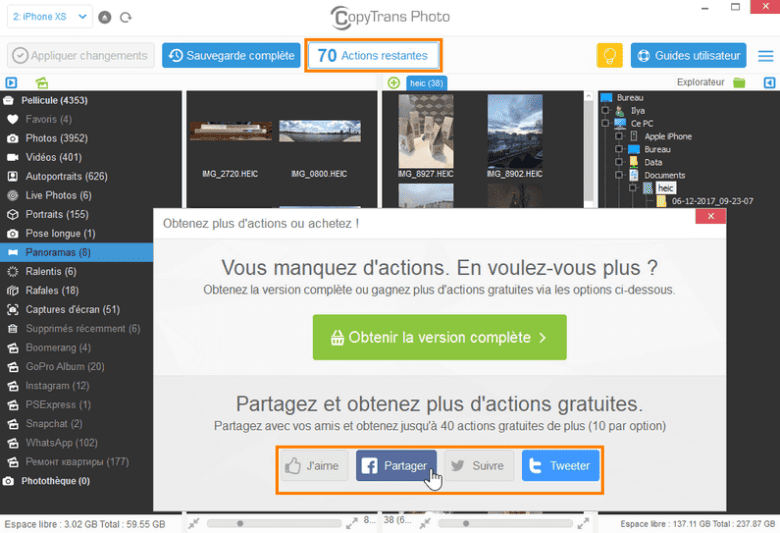Screen dimensions: 780x533
Task: Click the refresh device icon
Action: (126, 17)
